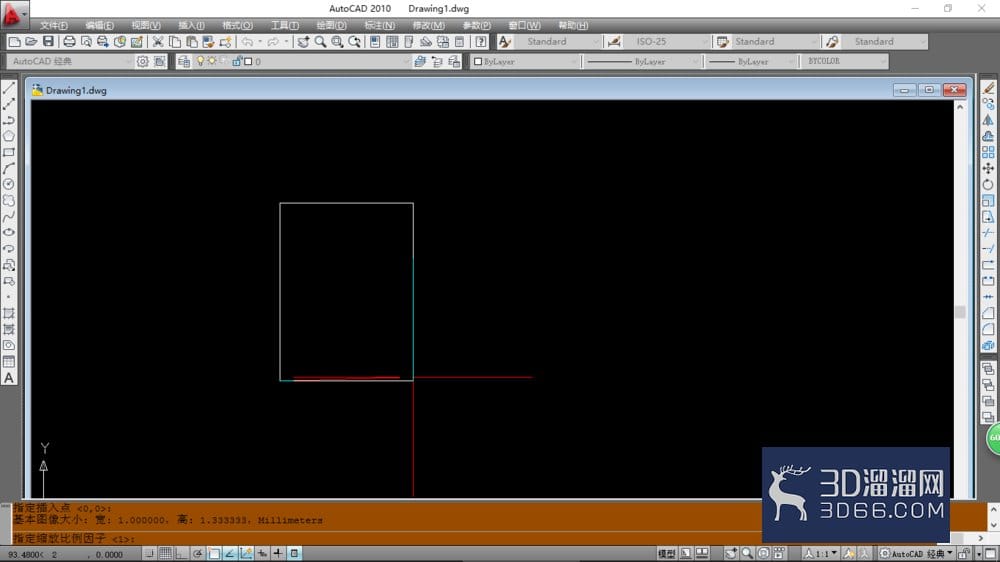Screen dimensions: 1000x562
Task: Open the 修改(M) menu
Action: point(429,26)
